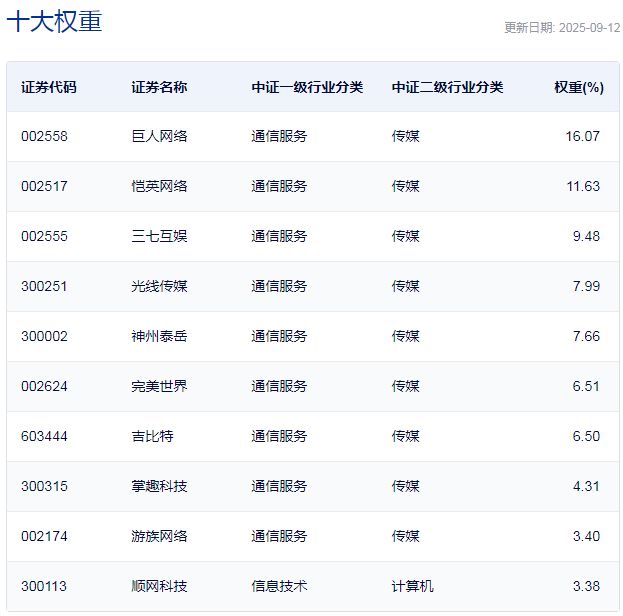Open 完美世界 entry
This screenshot has height=616, width=623.
tap(159, 386)
